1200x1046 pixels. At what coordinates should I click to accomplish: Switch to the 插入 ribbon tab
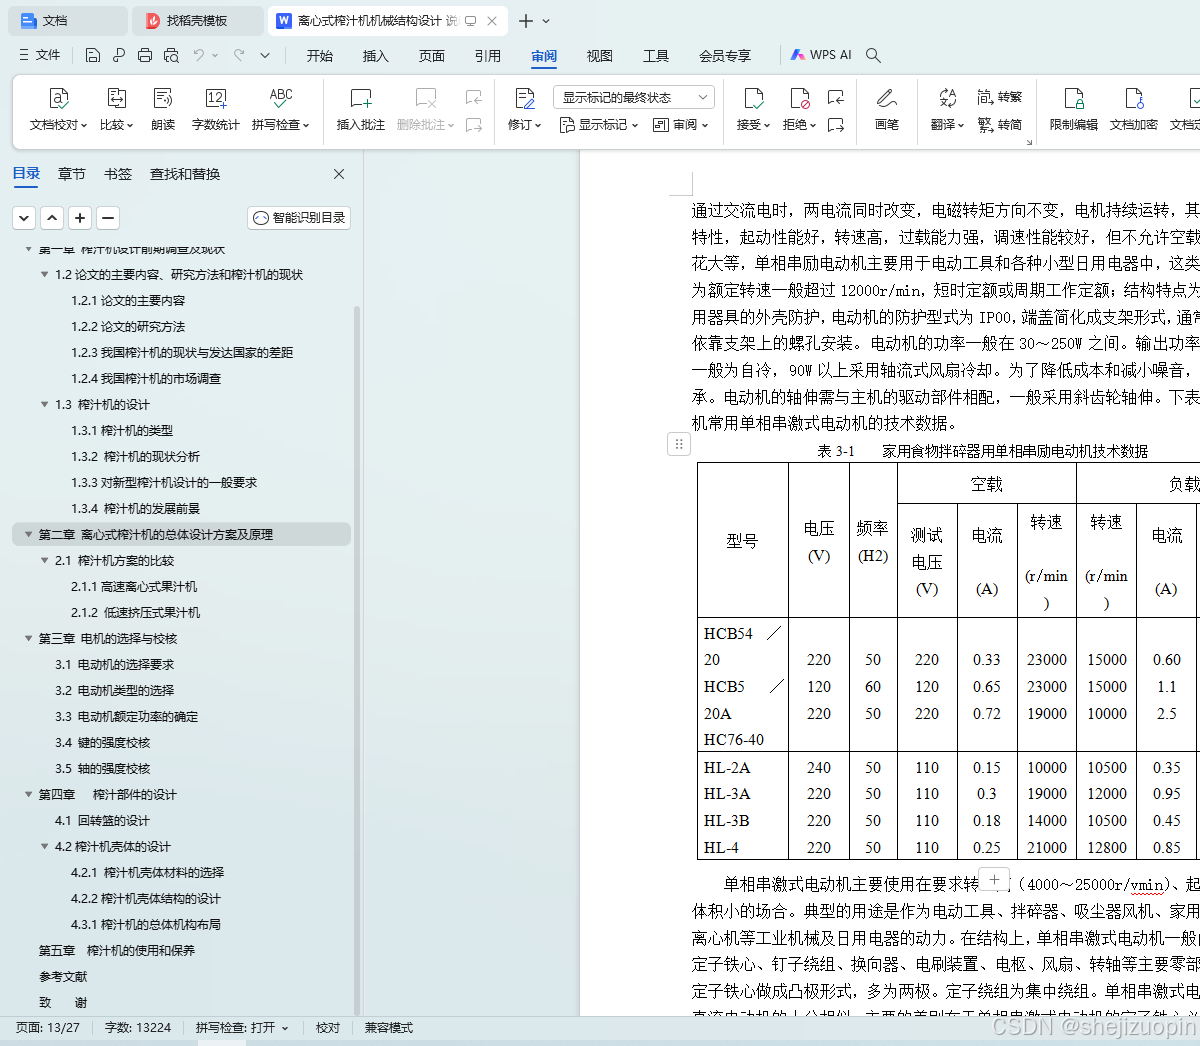(x=376, y=56)
